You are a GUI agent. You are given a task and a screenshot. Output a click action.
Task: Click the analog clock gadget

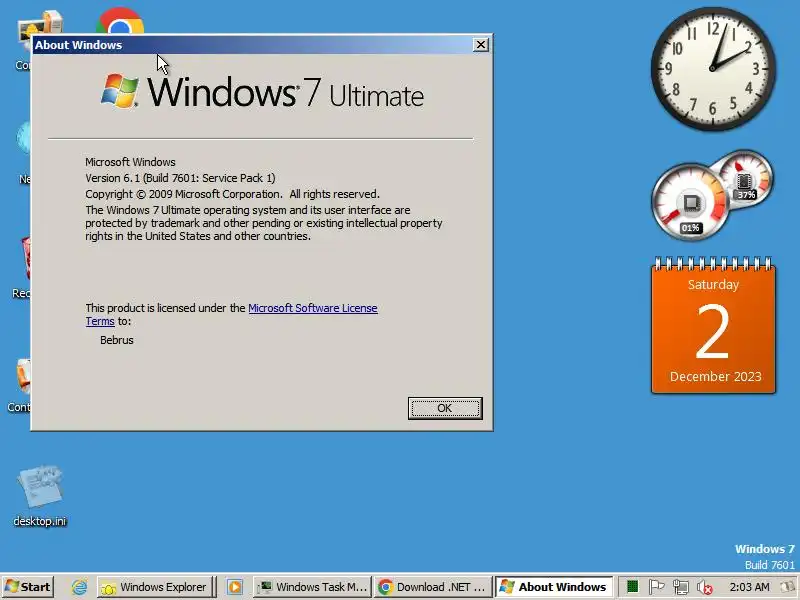713,68
